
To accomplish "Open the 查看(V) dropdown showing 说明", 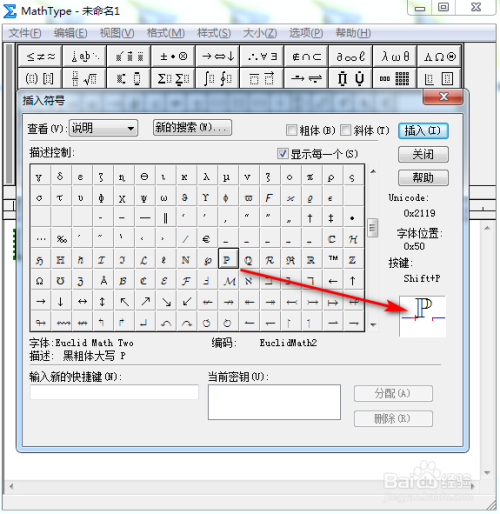I will 103,128.
